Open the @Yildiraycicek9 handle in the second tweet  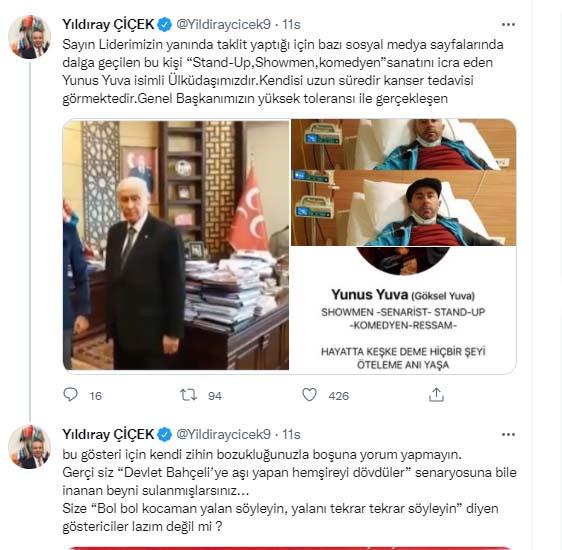coord(223,434)
